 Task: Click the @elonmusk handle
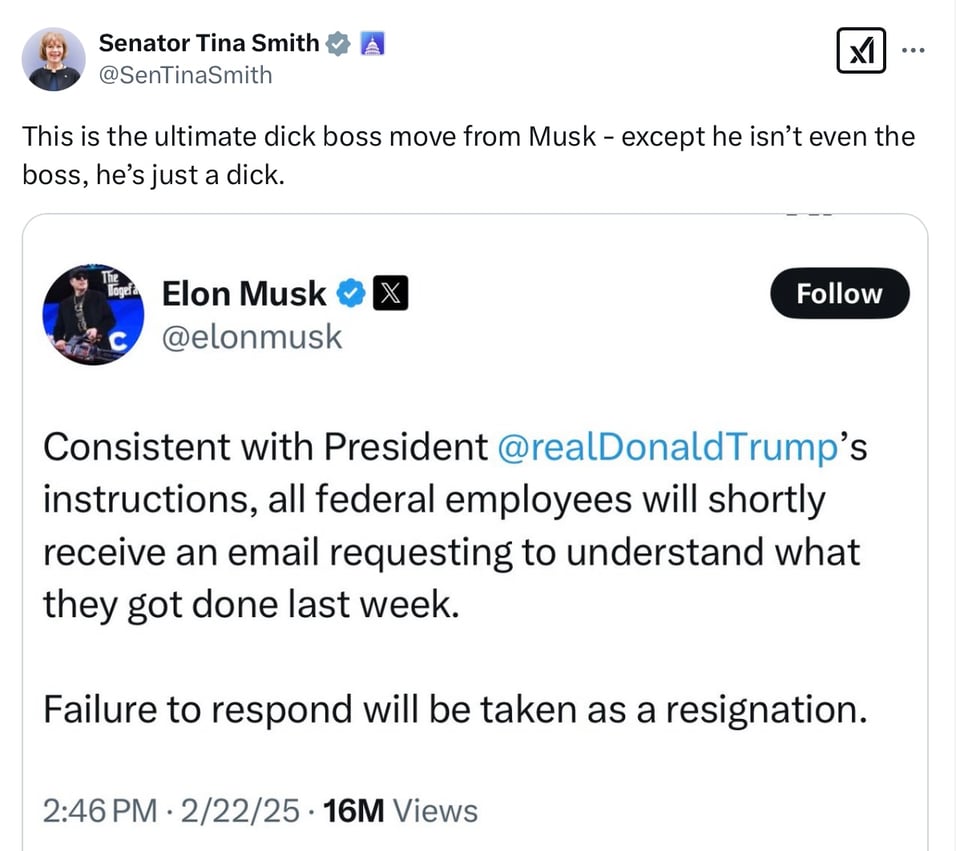252,337
